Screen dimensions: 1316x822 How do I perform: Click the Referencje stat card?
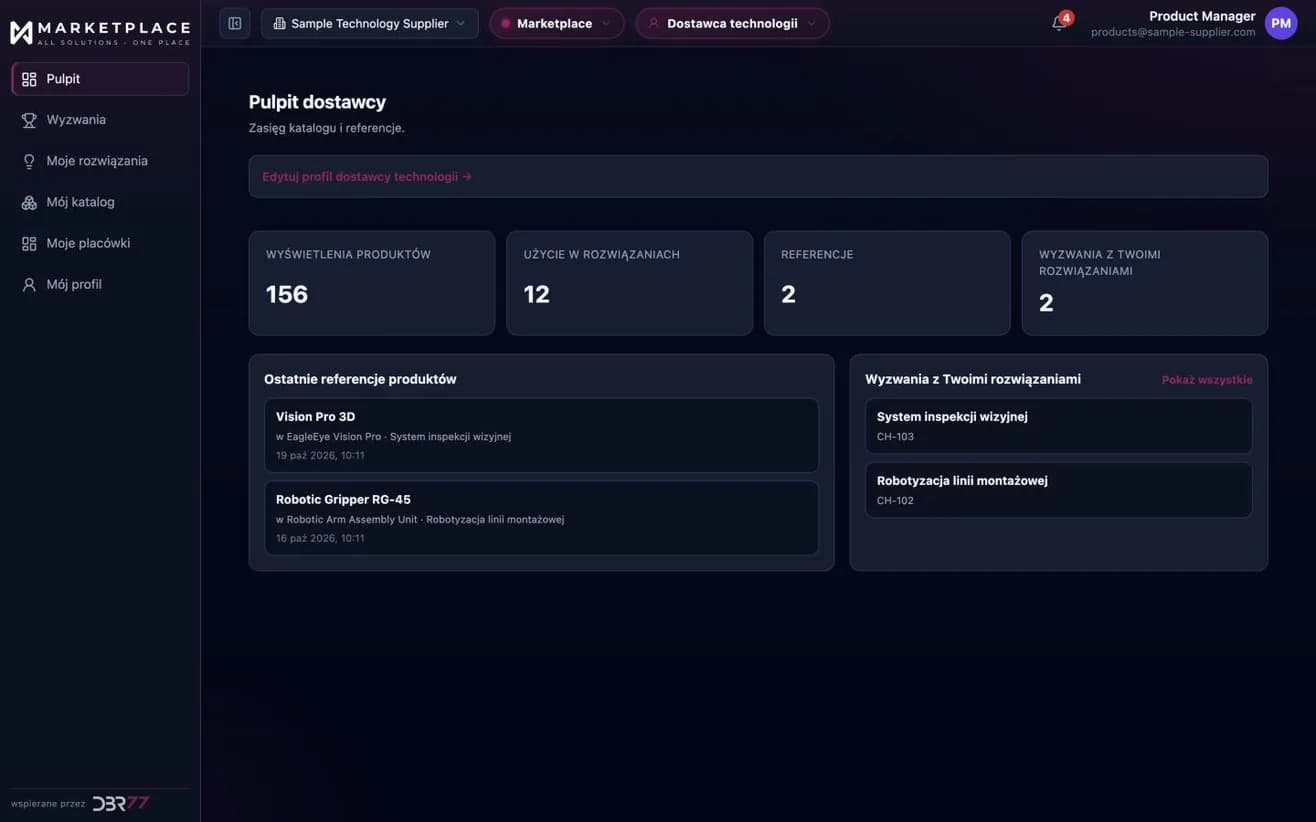coord(887,283)
